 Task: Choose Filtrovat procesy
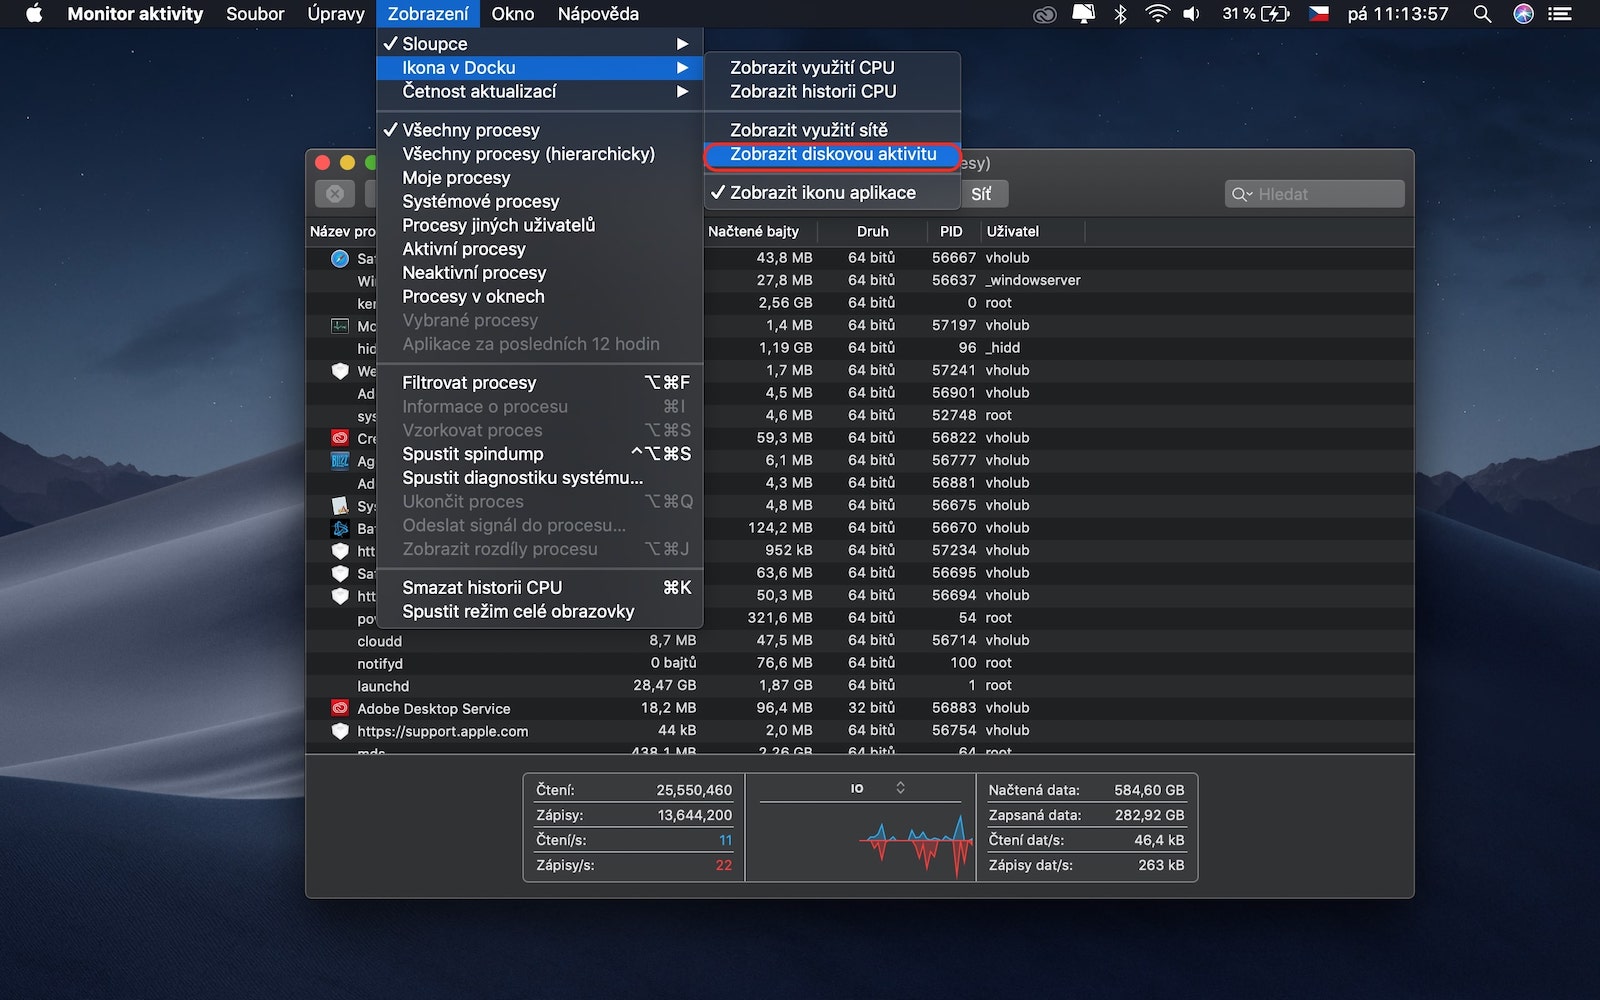click(x=539, y=383)
